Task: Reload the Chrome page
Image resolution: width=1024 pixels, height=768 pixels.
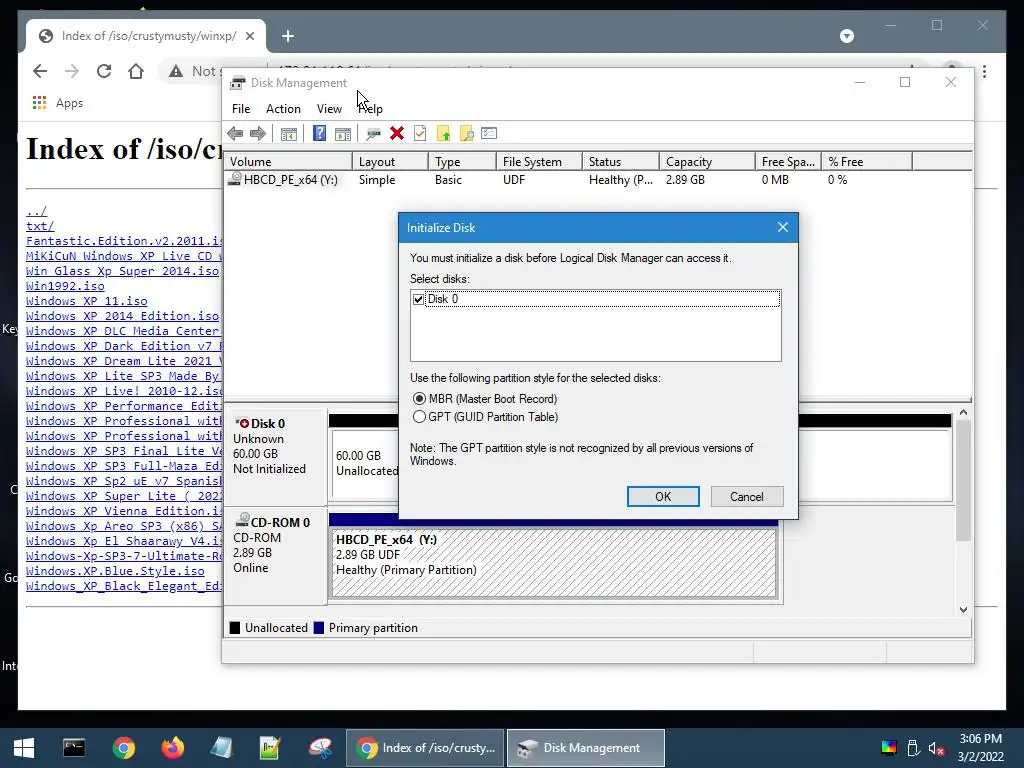Action: coord(104,71)
